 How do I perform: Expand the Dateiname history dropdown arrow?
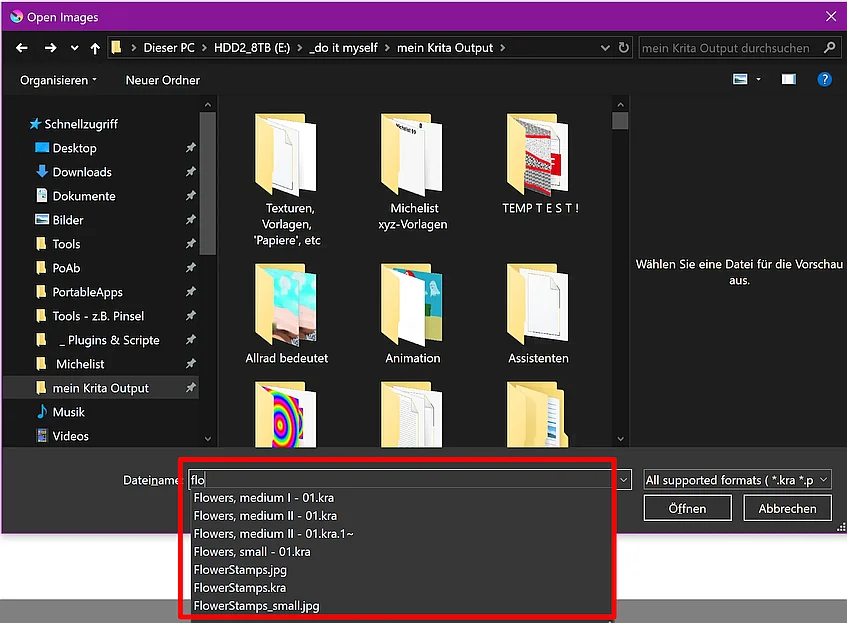[x=623, y=479]
